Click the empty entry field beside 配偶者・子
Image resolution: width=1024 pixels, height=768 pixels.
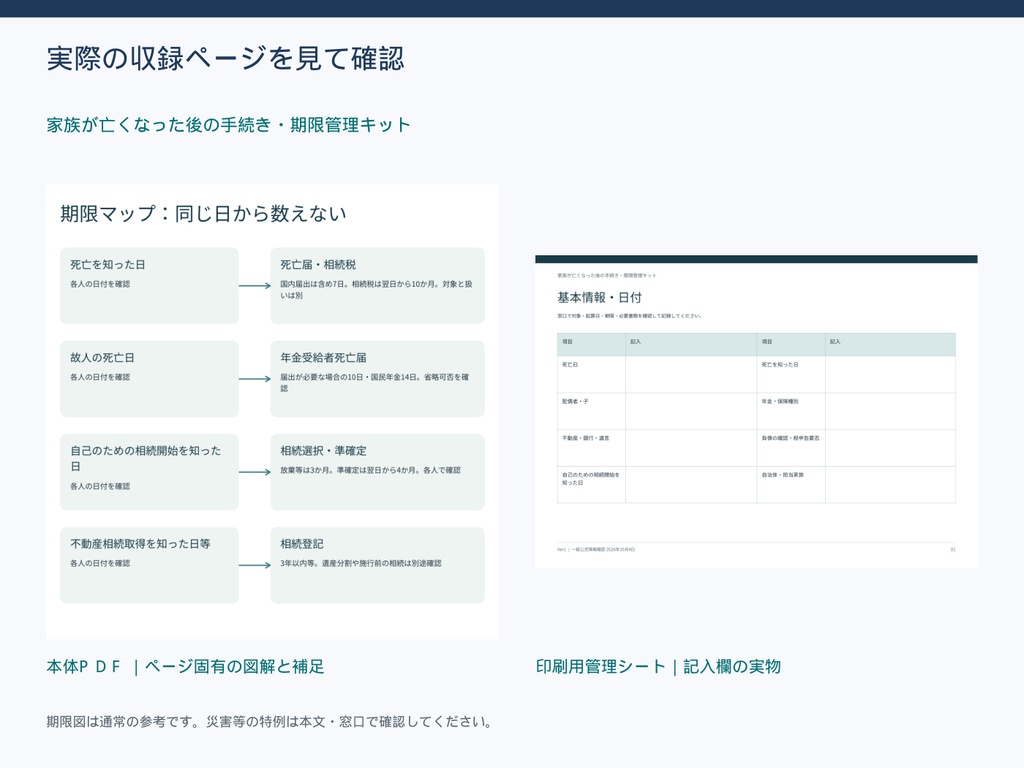pyautogui.click(x=691, y=411)
